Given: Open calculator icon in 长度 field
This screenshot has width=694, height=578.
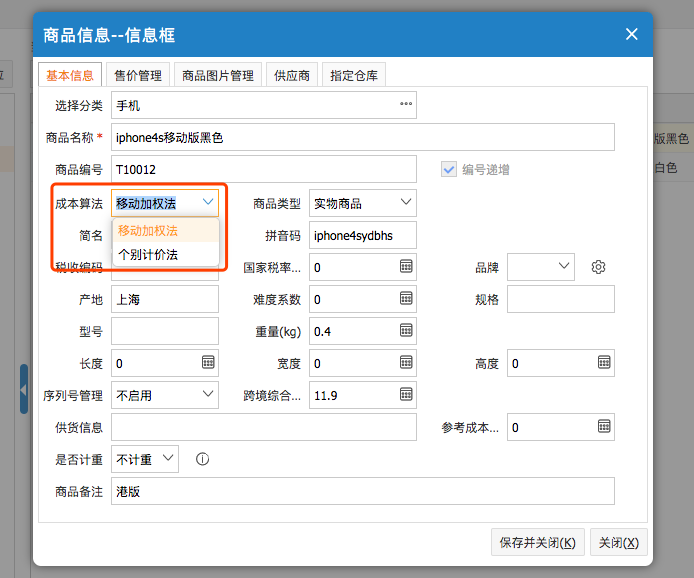Looking at the screenshot, I should click(x=208, y=363).
